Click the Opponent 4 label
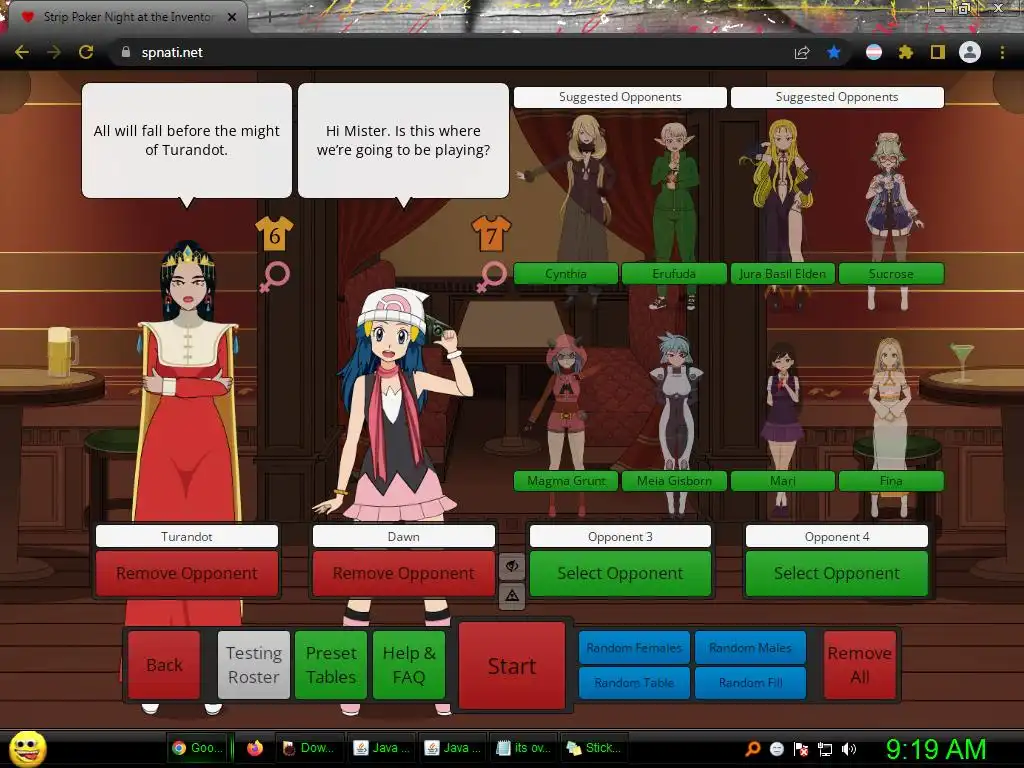 (x=837, y=536)
